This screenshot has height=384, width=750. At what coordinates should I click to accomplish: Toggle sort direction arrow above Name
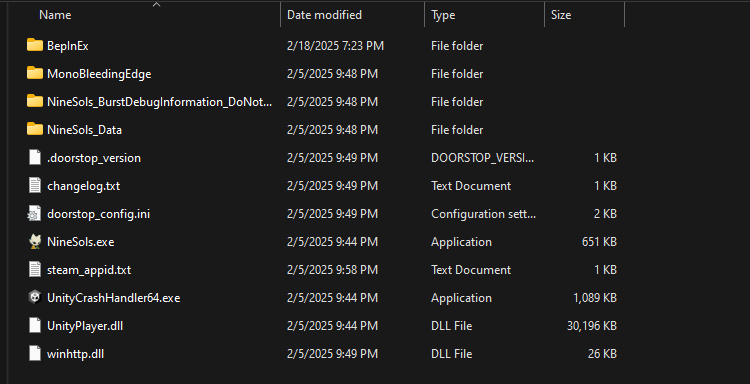coord(156,4)
